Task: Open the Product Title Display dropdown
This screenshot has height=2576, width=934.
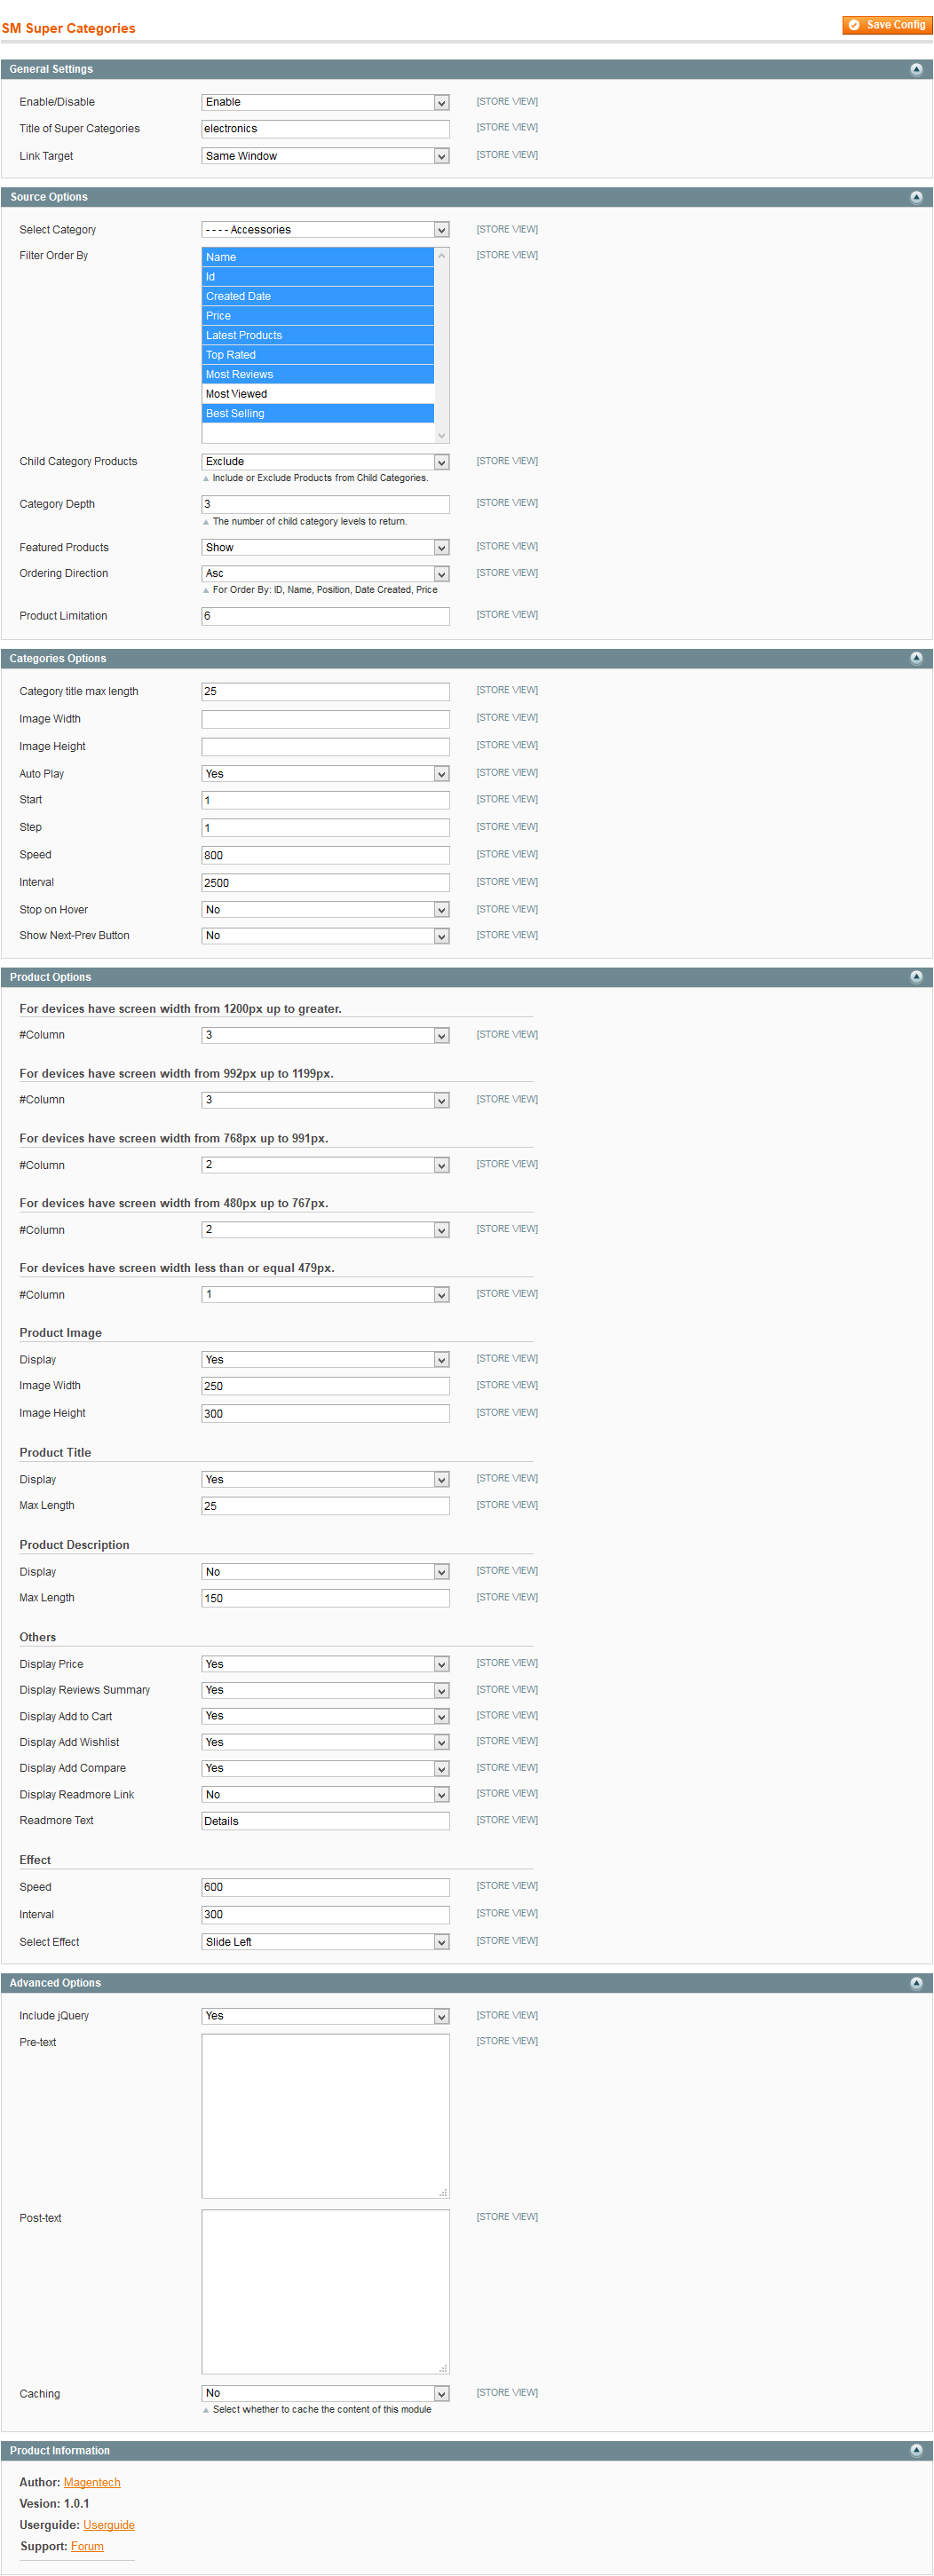Action: coord(325,1481)
